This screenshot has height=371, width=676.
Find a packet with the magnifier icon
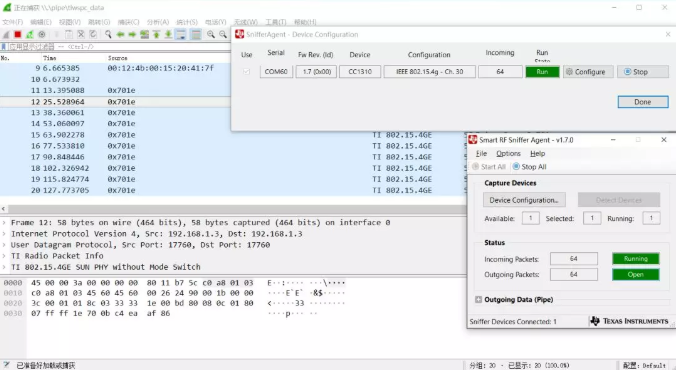(108, 34)
